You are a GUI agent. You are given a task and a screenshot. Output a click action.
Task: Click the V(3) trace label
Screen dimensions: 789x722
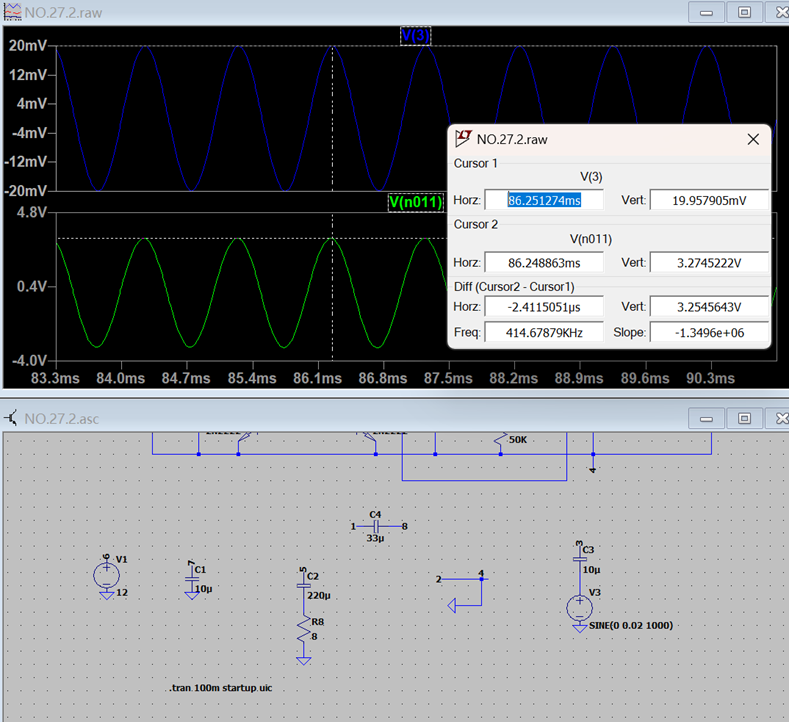415,36
